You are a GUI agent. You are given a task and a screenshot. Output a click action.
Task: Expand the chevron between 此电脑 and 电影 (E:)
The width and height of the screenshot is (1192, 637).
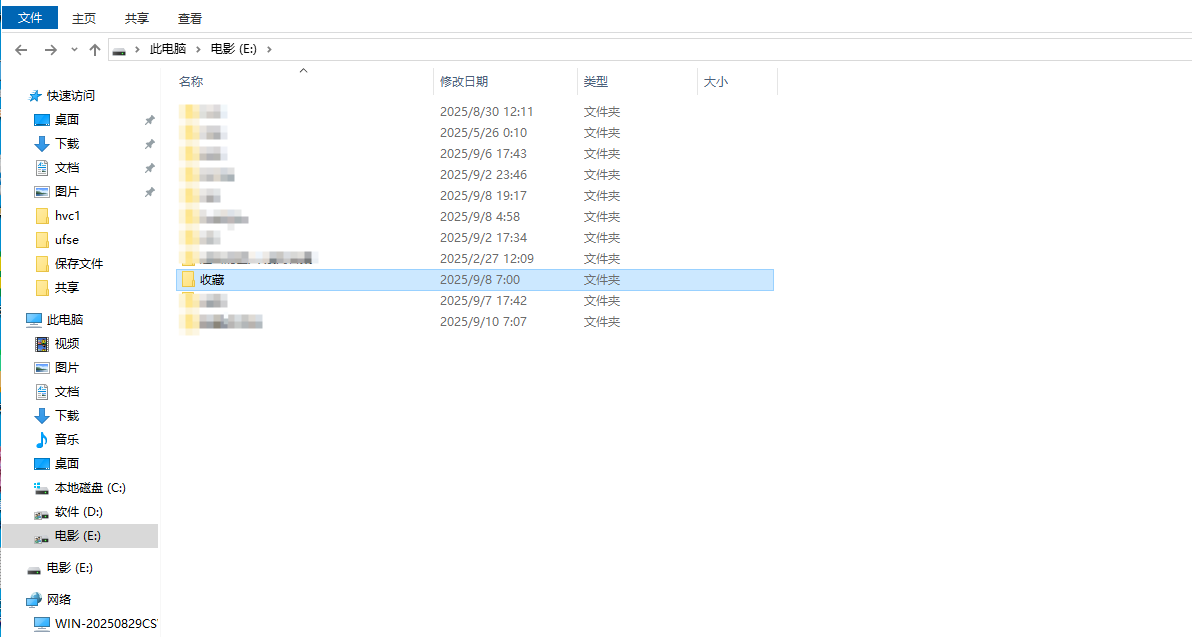[198, 49]
